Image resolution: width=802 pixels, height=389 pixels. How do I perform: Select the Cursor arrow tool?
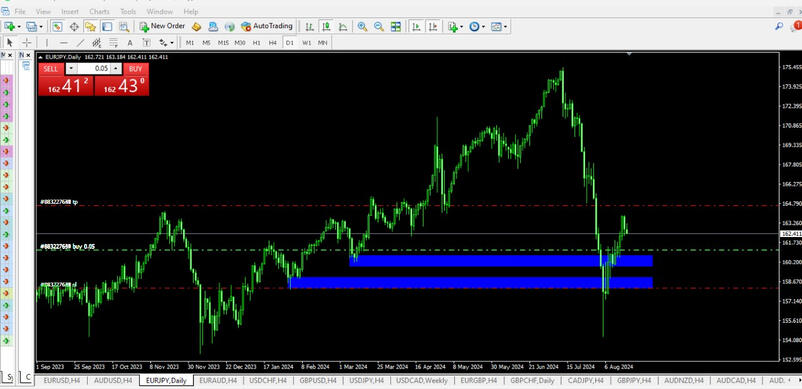10,42
